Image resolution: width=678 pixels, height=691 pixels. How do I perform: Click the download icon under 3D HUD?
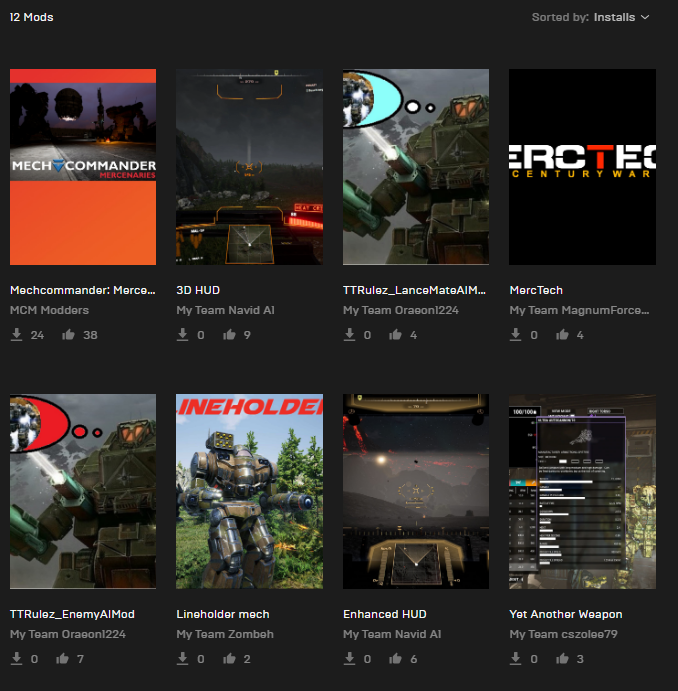(183, 335)
